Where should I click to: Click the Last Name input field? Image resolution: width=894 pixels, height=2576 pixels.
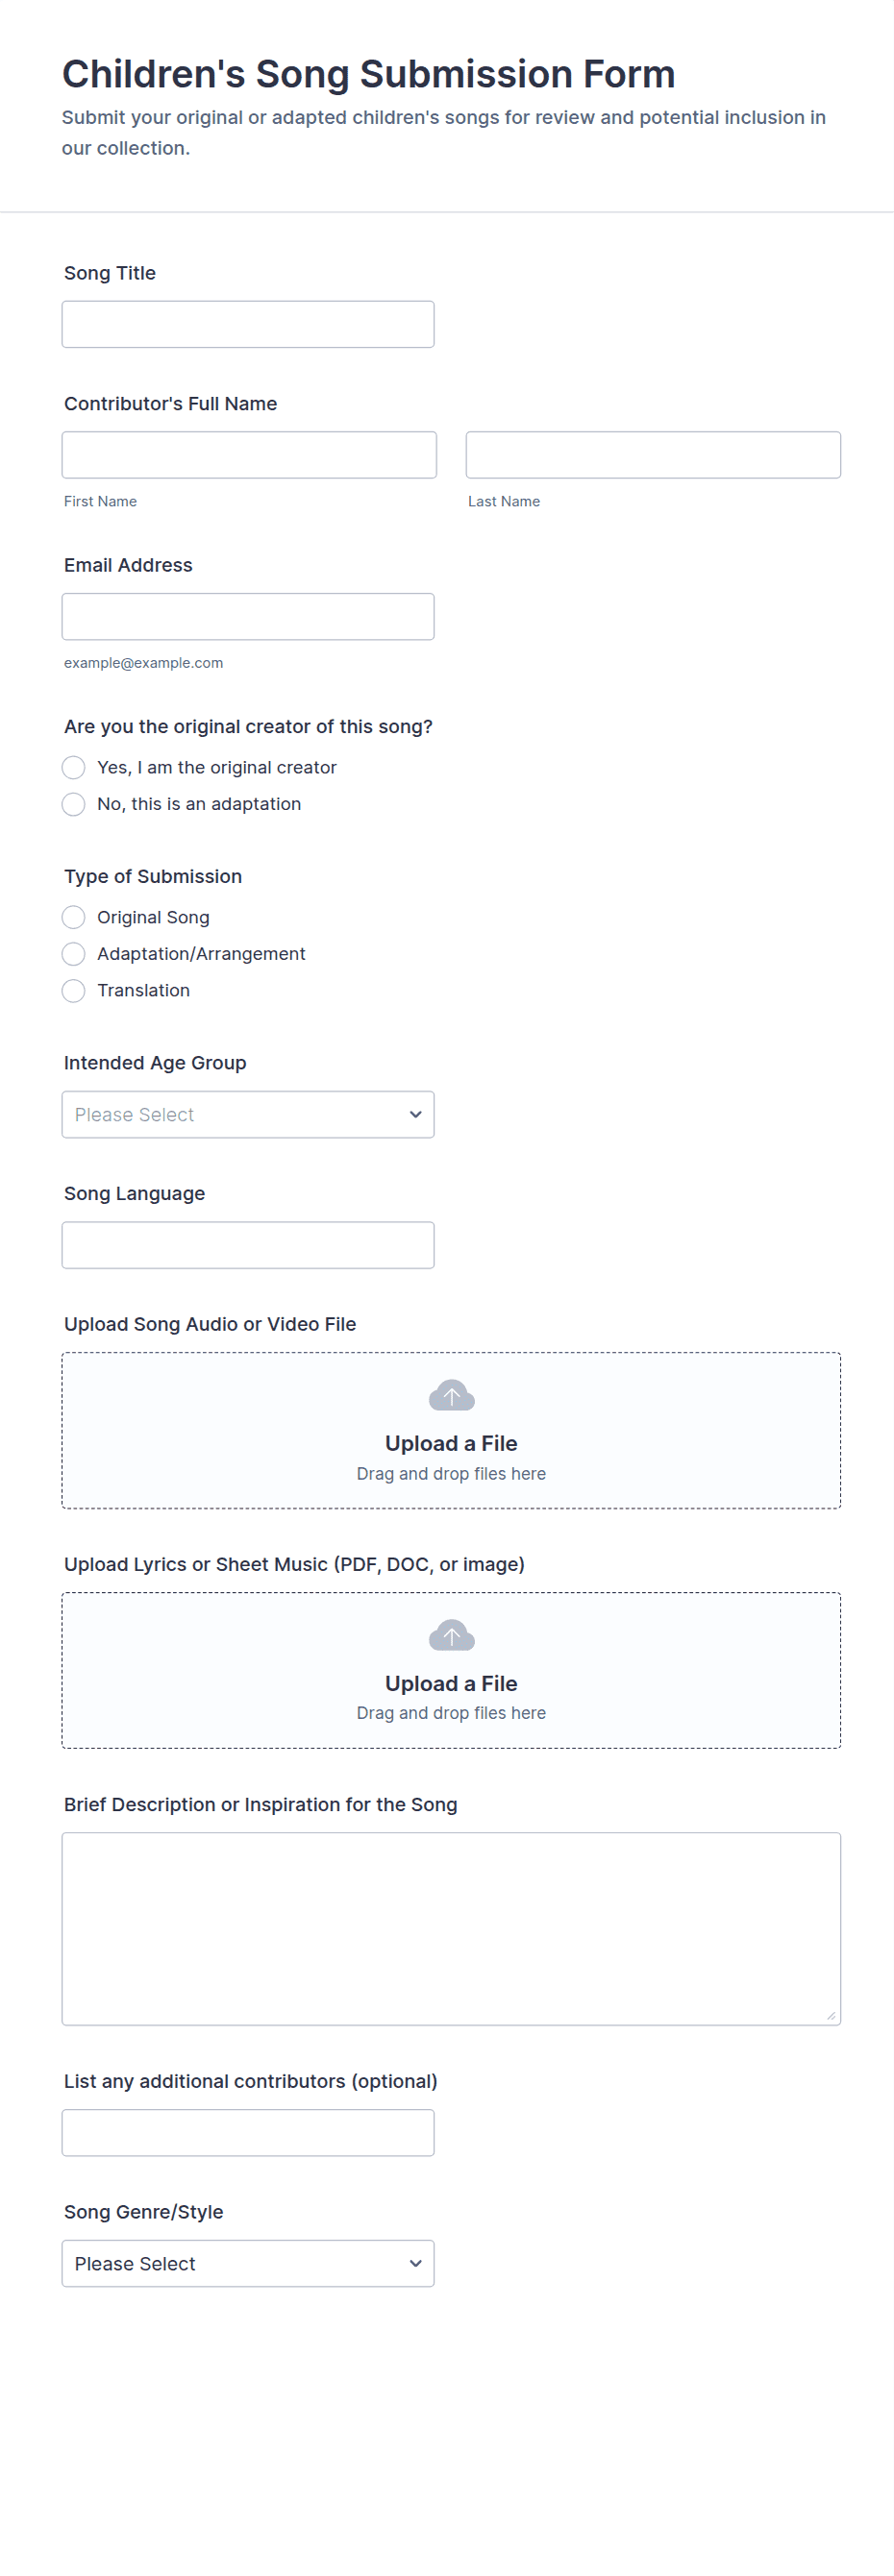tap(653, 455)
